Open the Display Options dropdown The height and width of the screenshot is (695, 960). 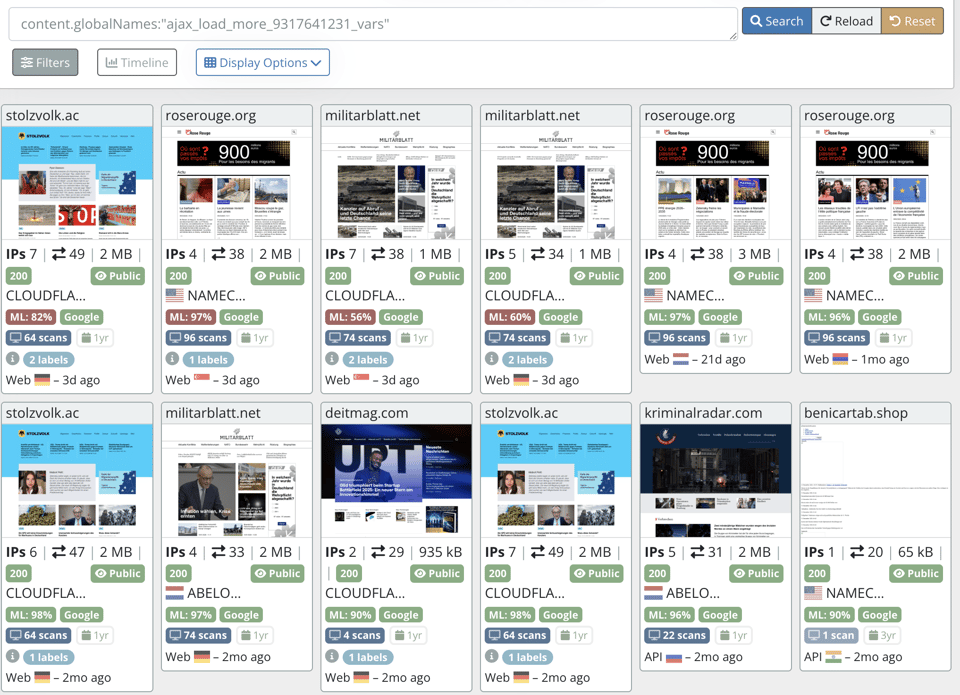(262, 62)
